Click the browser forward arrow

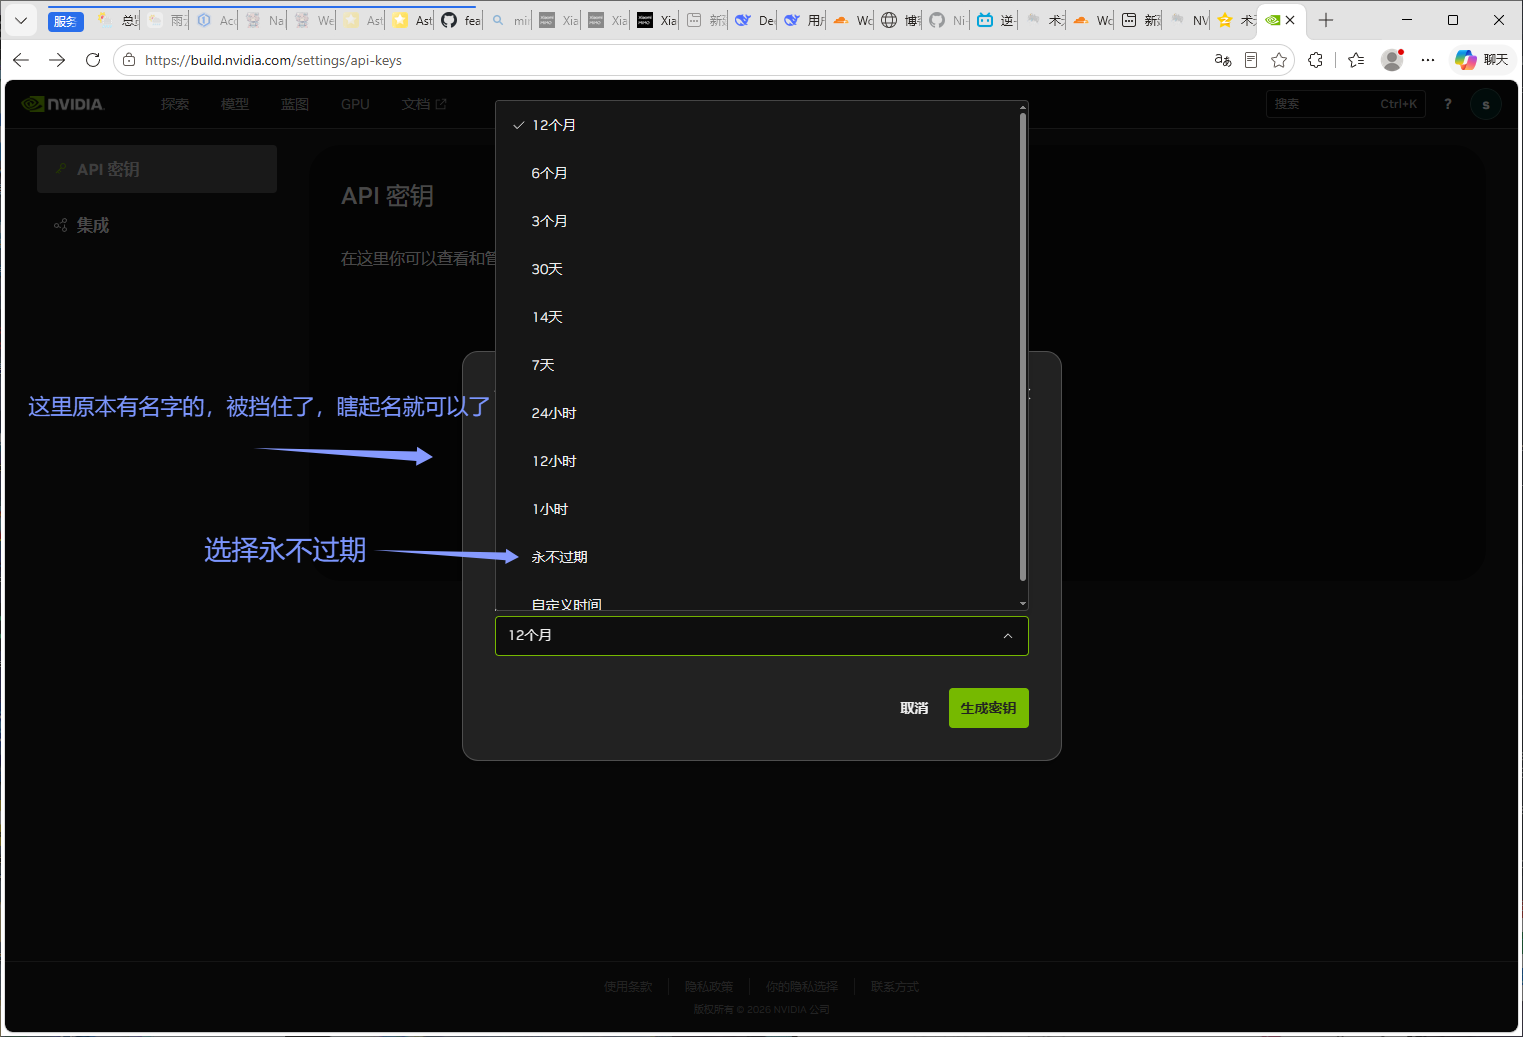57,60
